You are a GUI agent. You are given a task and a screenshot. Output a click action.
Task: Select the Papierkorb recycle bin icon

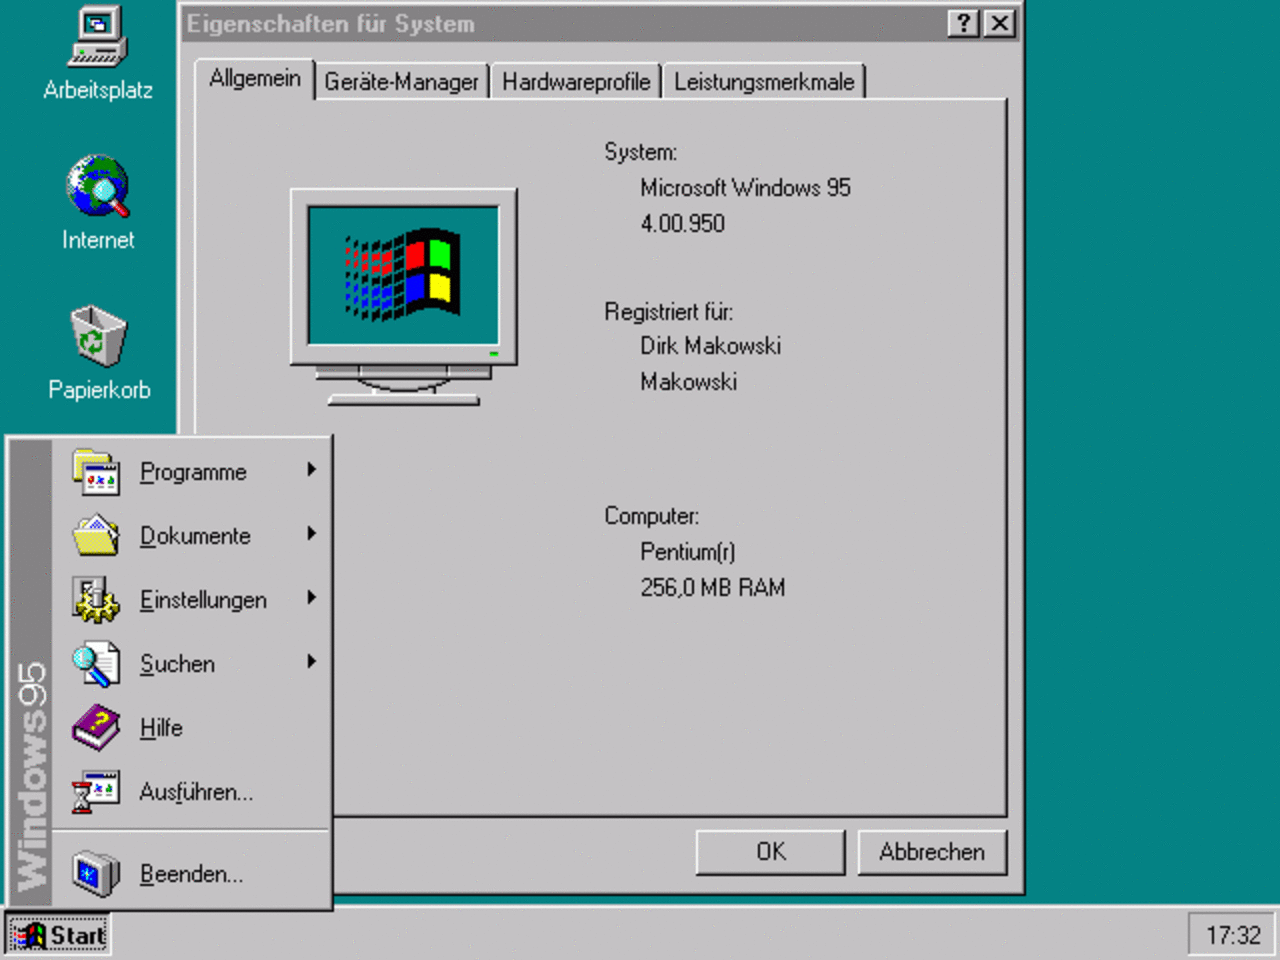coord(98,336)
